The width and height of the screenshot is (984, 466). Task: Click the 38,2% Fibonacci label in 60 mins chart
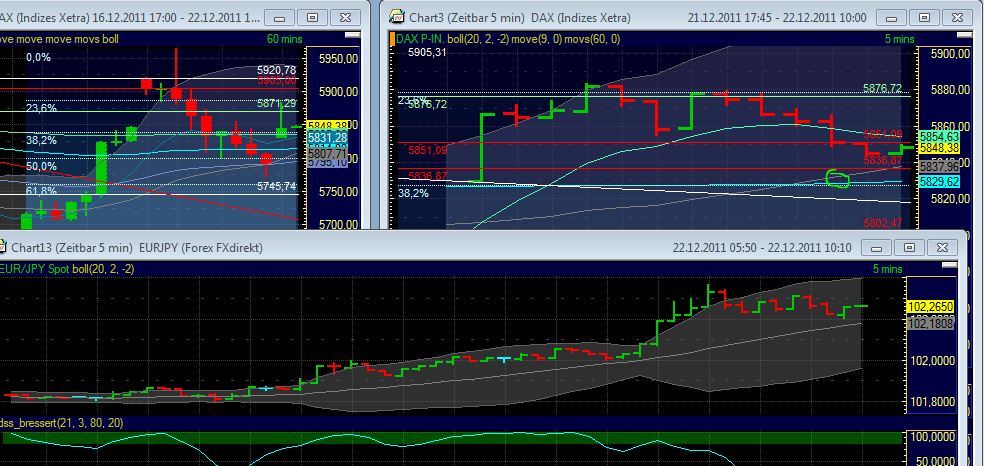tap(41, 140)
